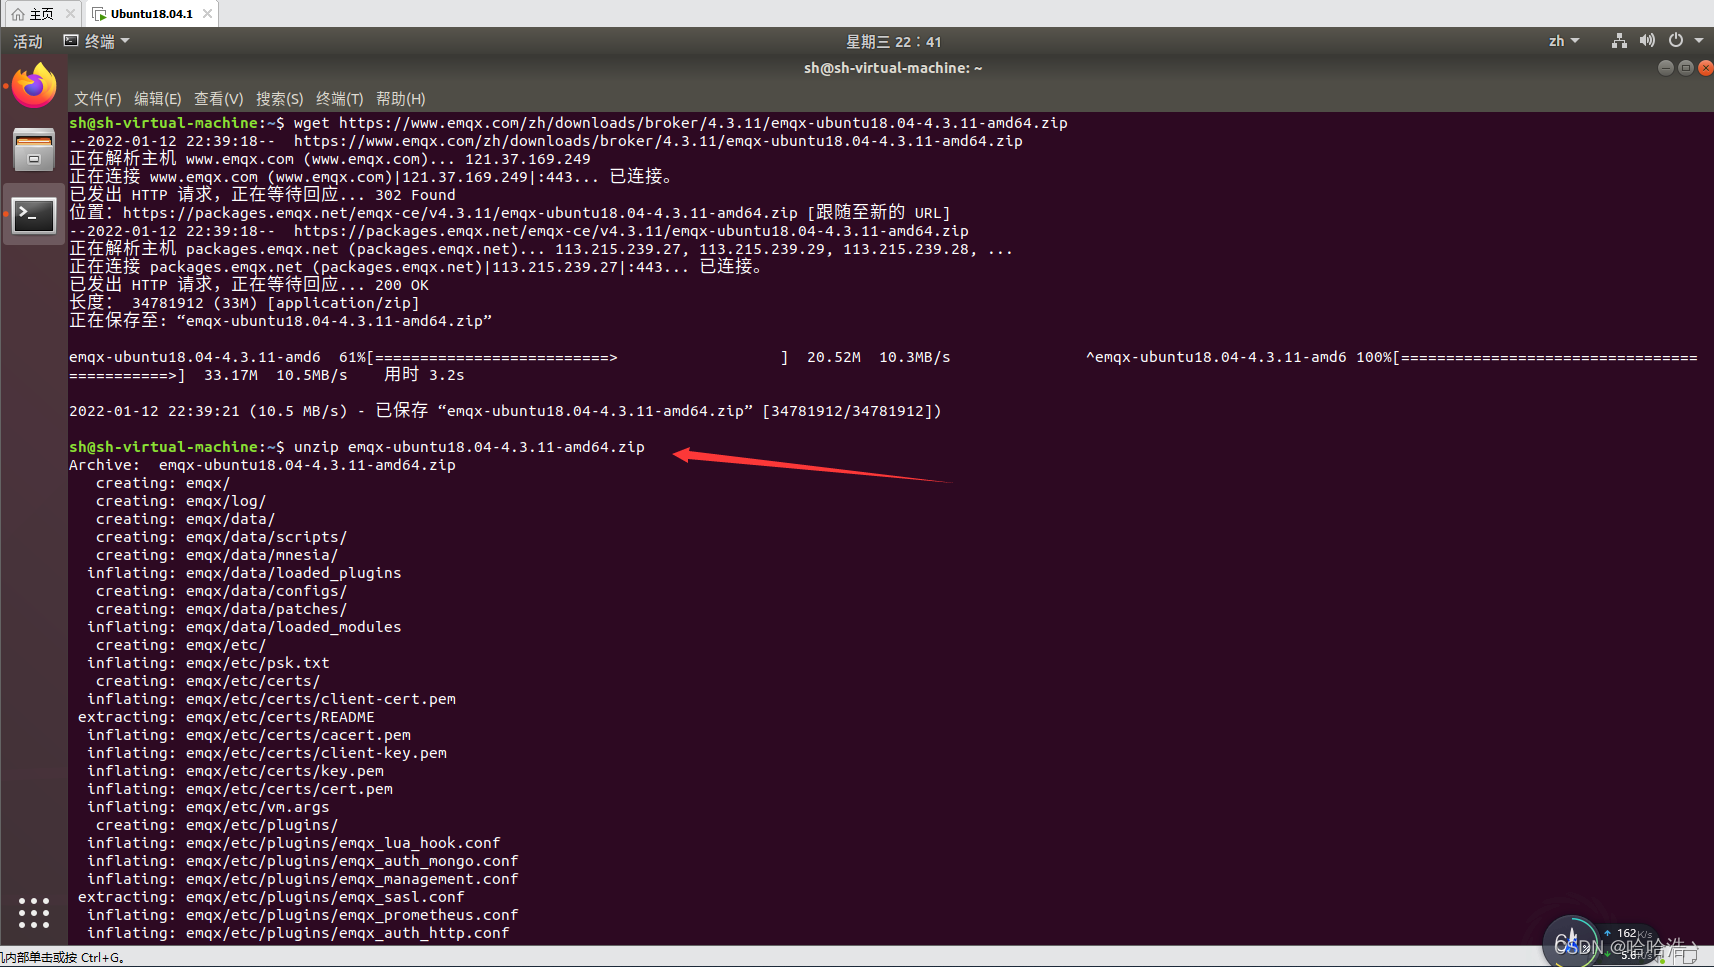Click the Terminal icon in the dock
Viewport: 1714px width, 967px height.
point(34,214)
